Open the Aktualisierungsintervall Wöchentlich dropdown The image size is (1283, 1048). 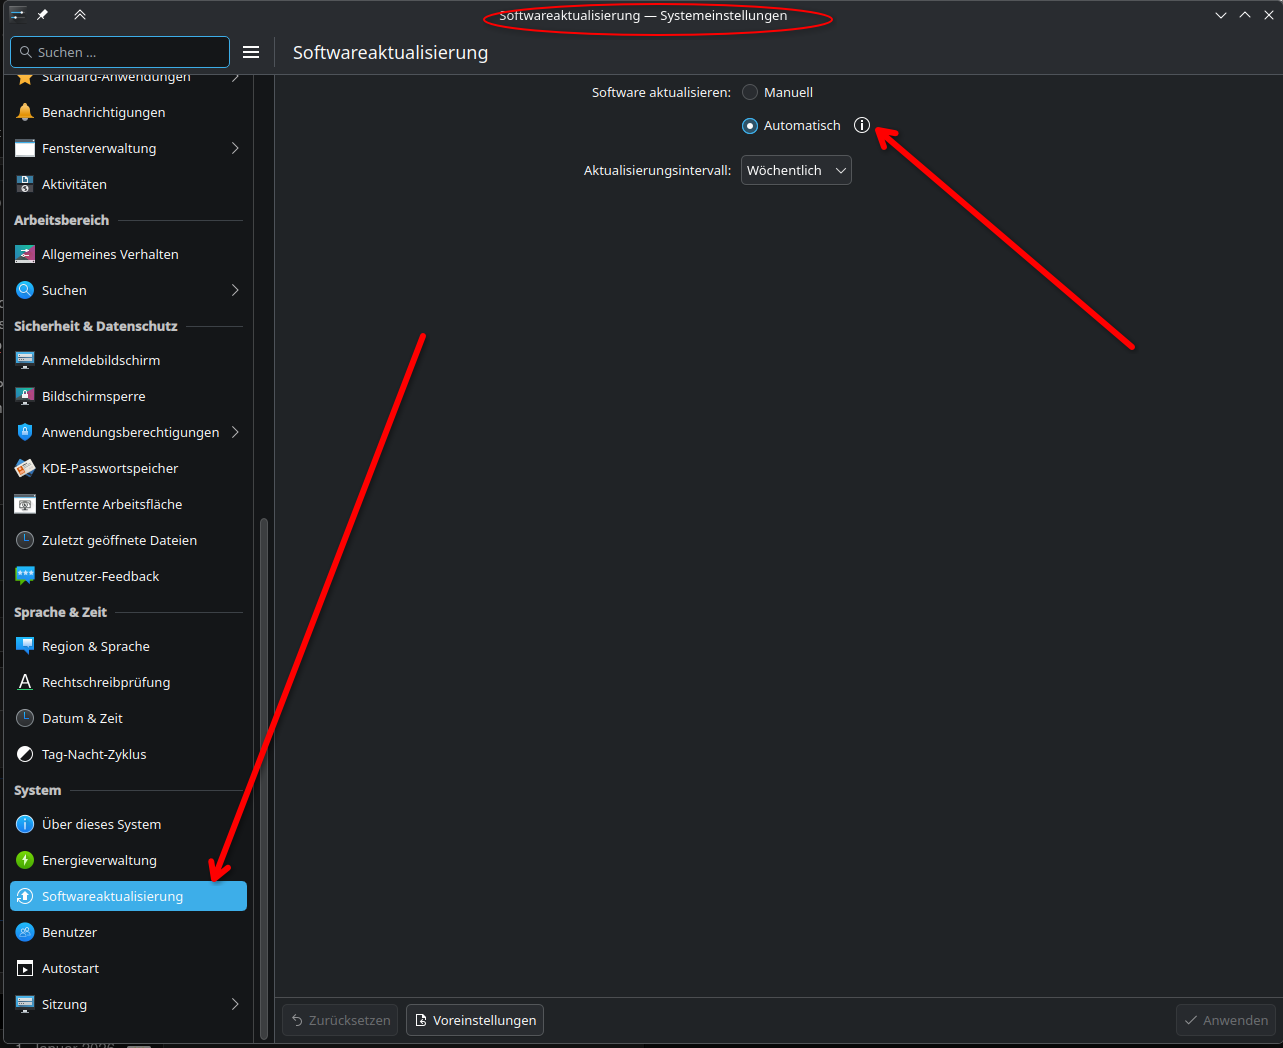pos(796,170)
